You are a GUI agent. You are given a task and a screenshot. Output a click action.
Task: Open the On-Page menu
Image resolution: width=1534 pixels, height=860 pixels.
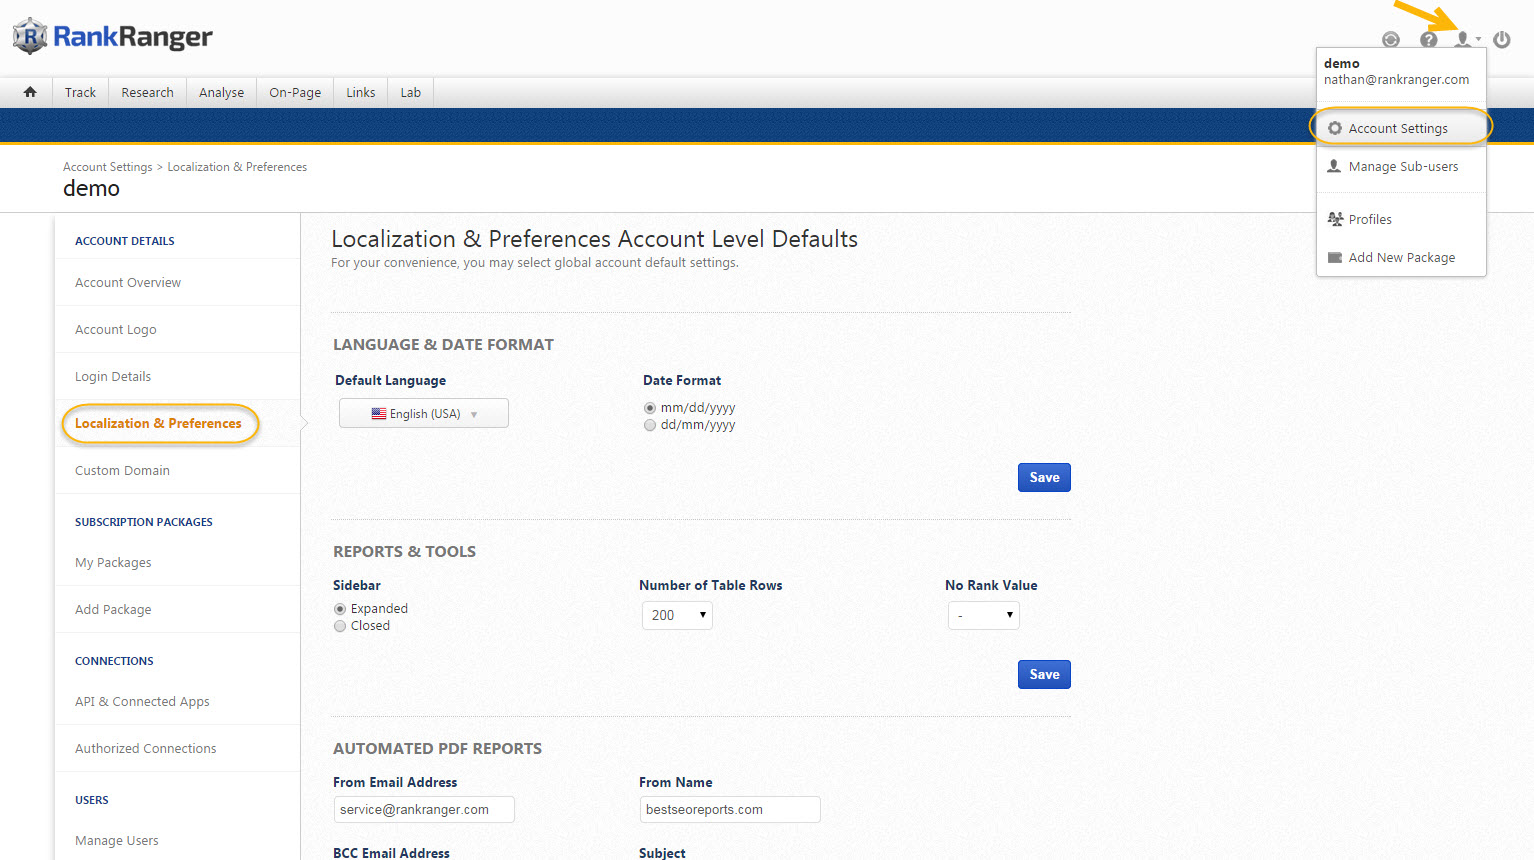[x=295, y=92]
